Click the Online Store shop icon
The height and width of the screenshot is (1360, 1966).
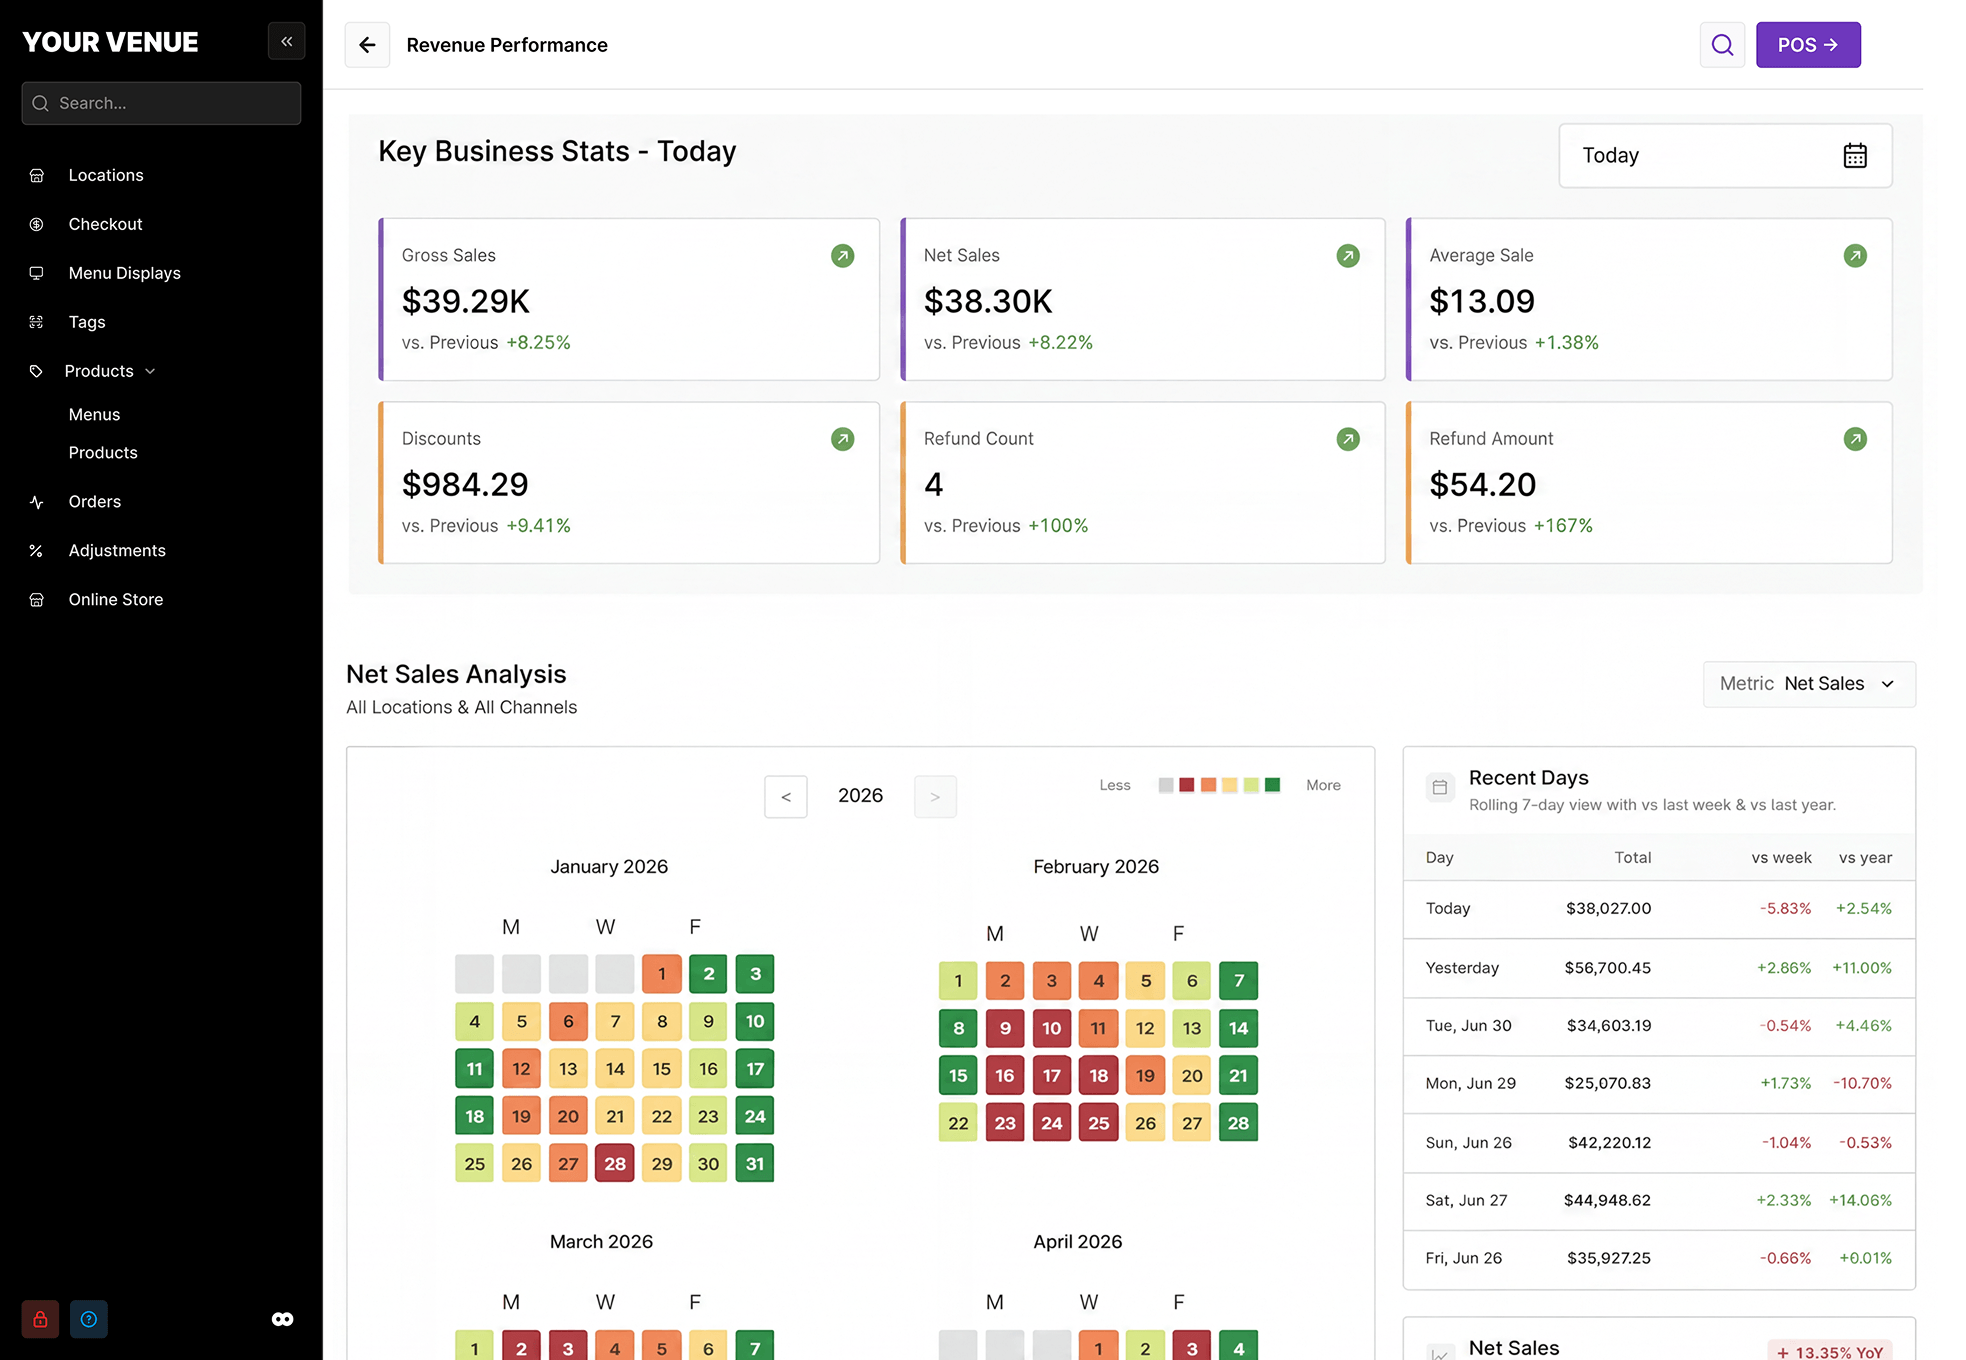(36, 600)
